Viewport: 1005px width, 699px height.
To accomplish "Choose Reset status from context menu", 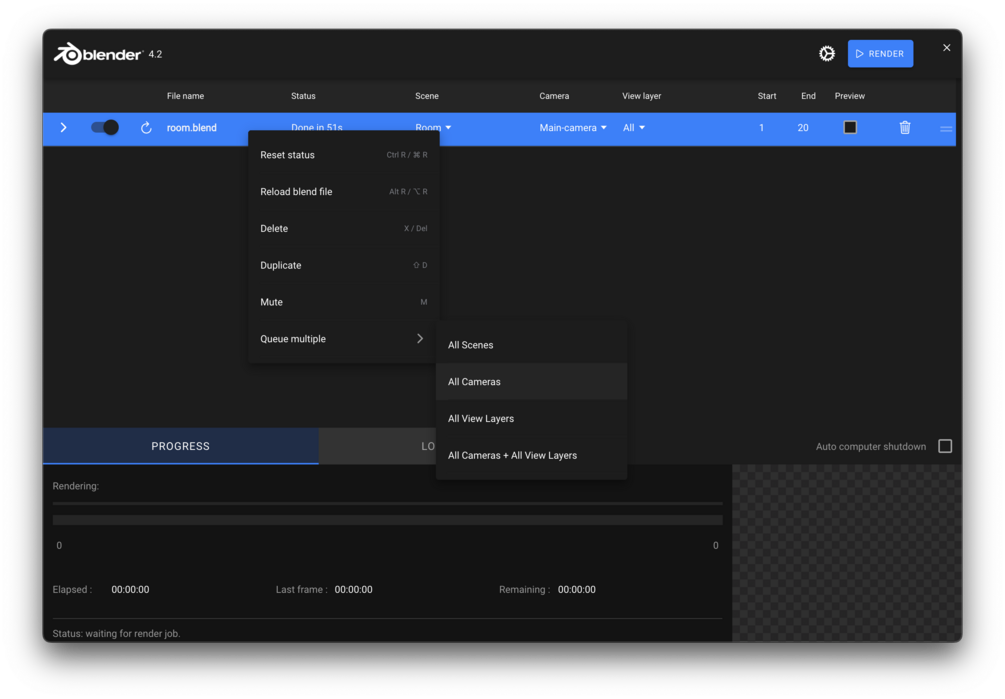I will (x=344, y=155).
